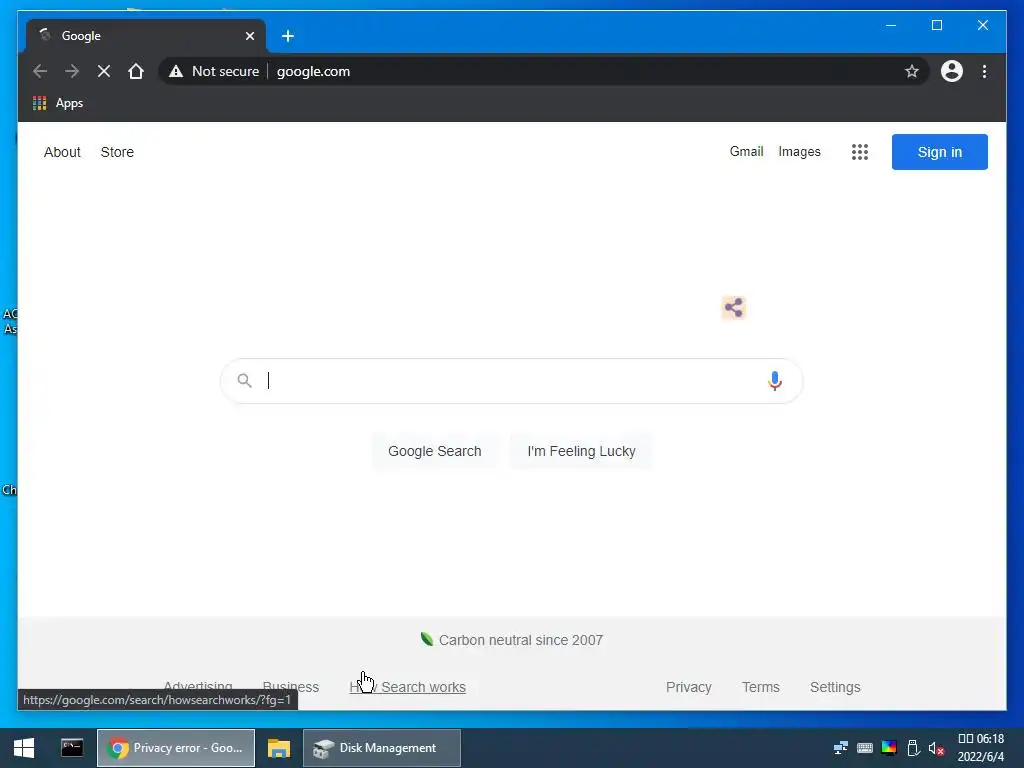Click the I'm Feeling Lucky button
This screenshot has width=1024, height=768.
[581, 451]
